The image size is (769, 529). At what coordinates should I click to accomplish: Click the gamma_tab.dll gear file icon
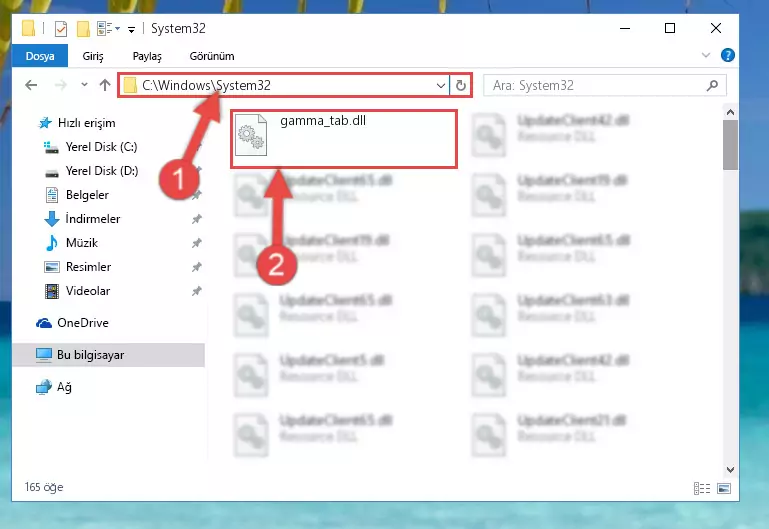(x=251, y=135)
